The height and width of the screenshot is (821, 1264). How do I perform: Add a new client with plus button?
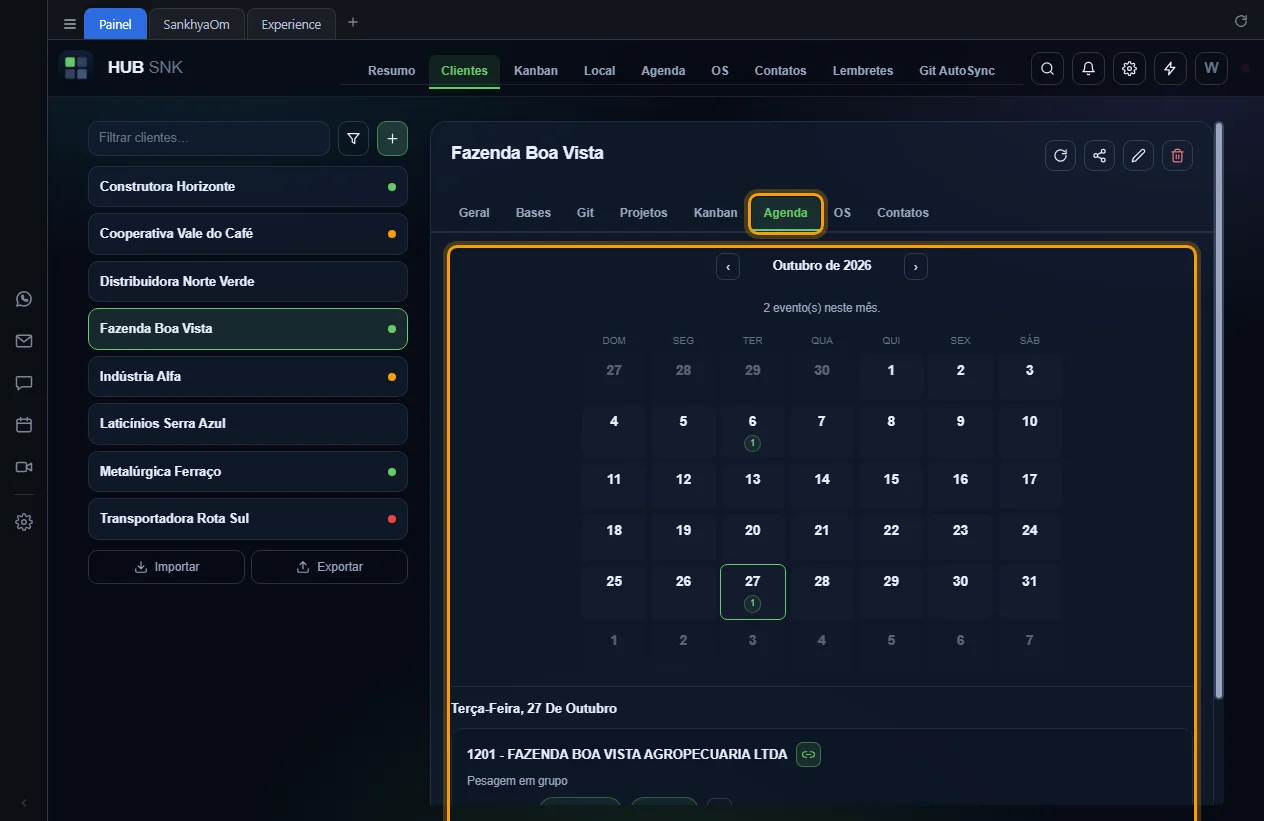392,139
